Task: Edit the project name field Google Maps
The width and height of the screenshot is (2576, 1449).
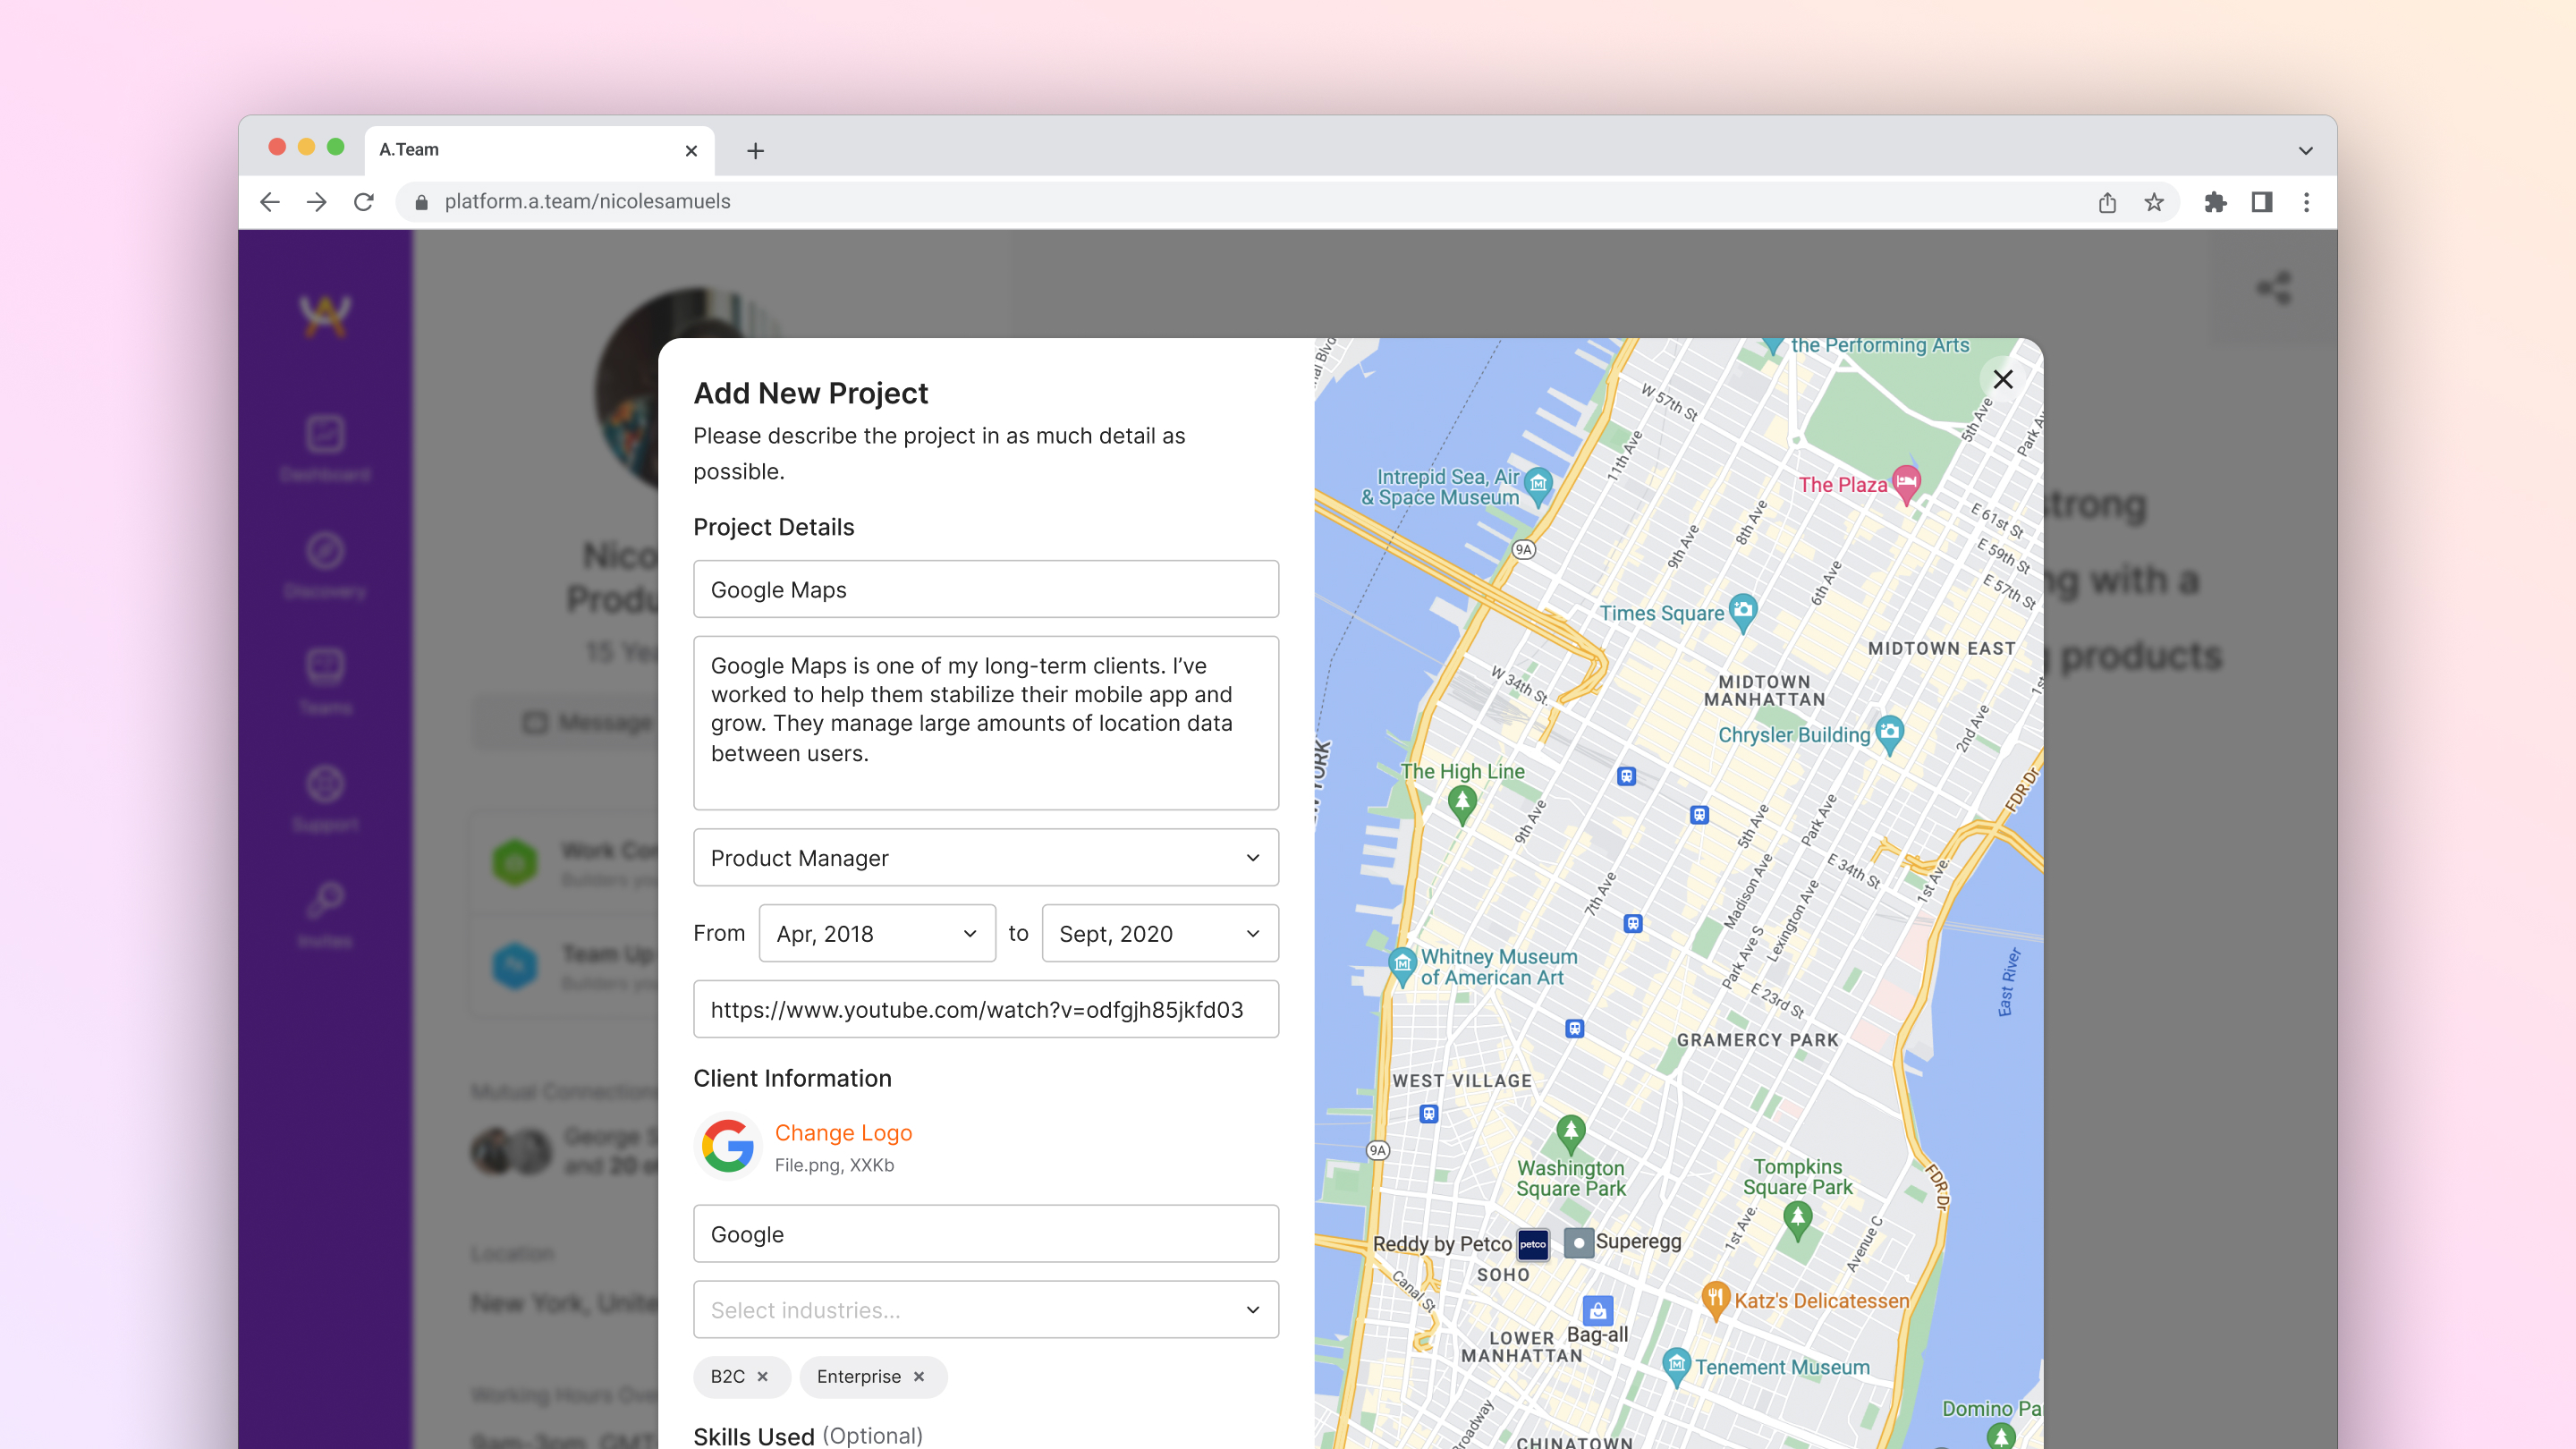Action: click(x=986, y=589)
